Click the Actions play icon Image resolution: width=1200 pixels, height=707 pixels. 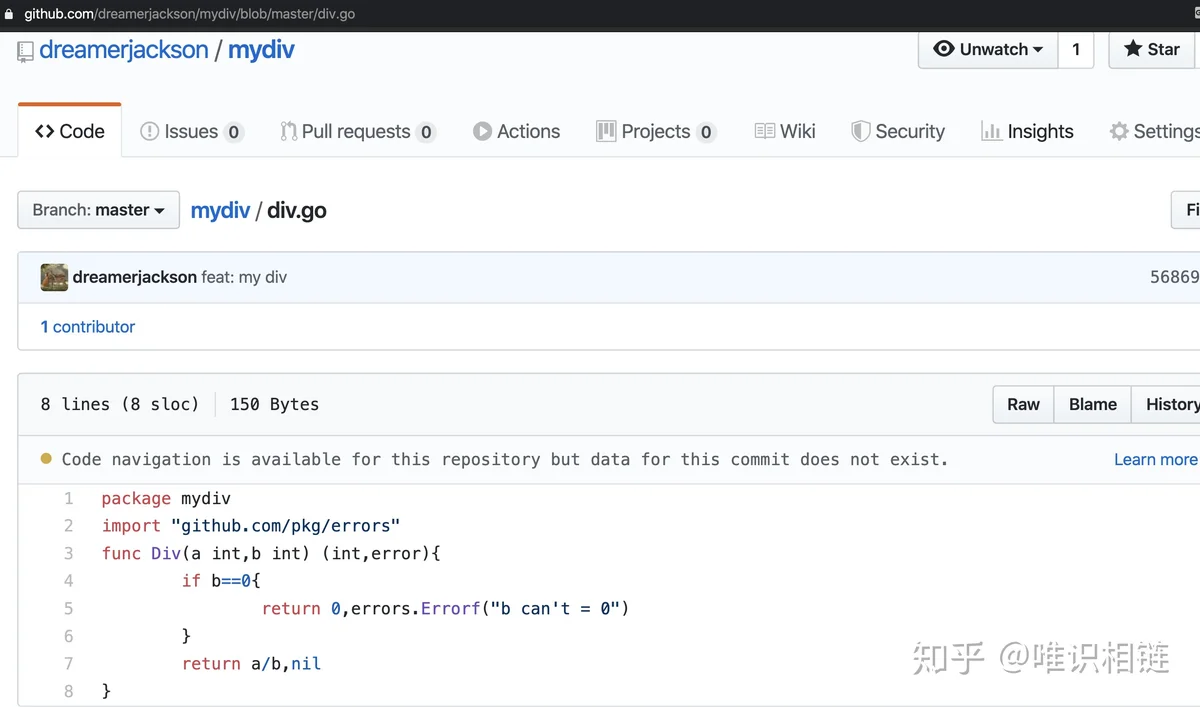482,131
